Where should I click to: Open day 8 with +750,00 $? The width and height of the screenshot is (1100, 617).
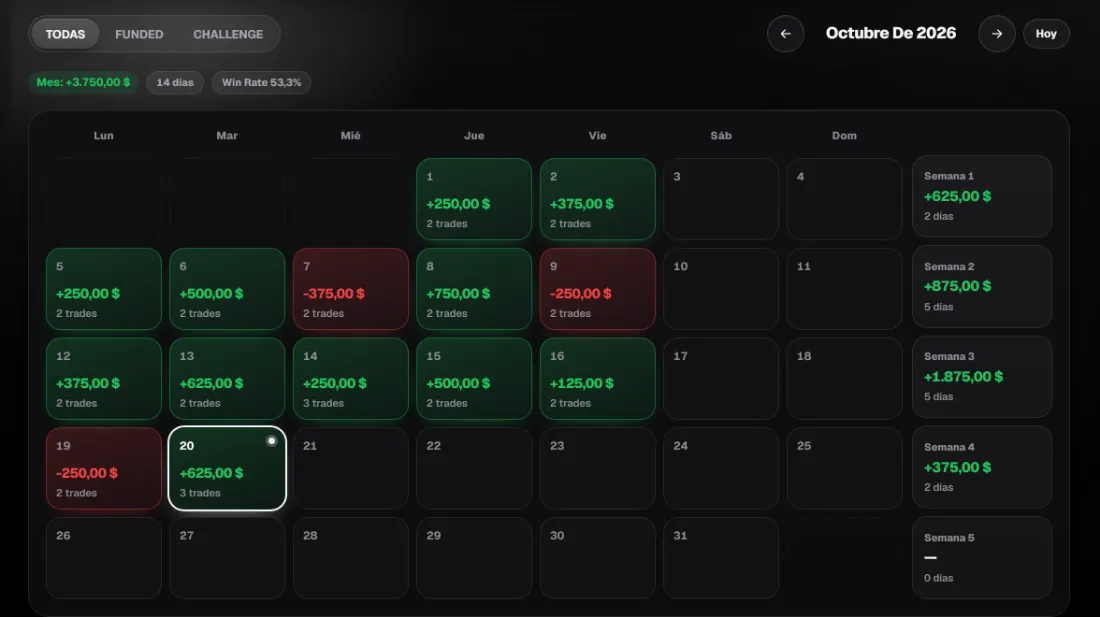click(474, 289)
